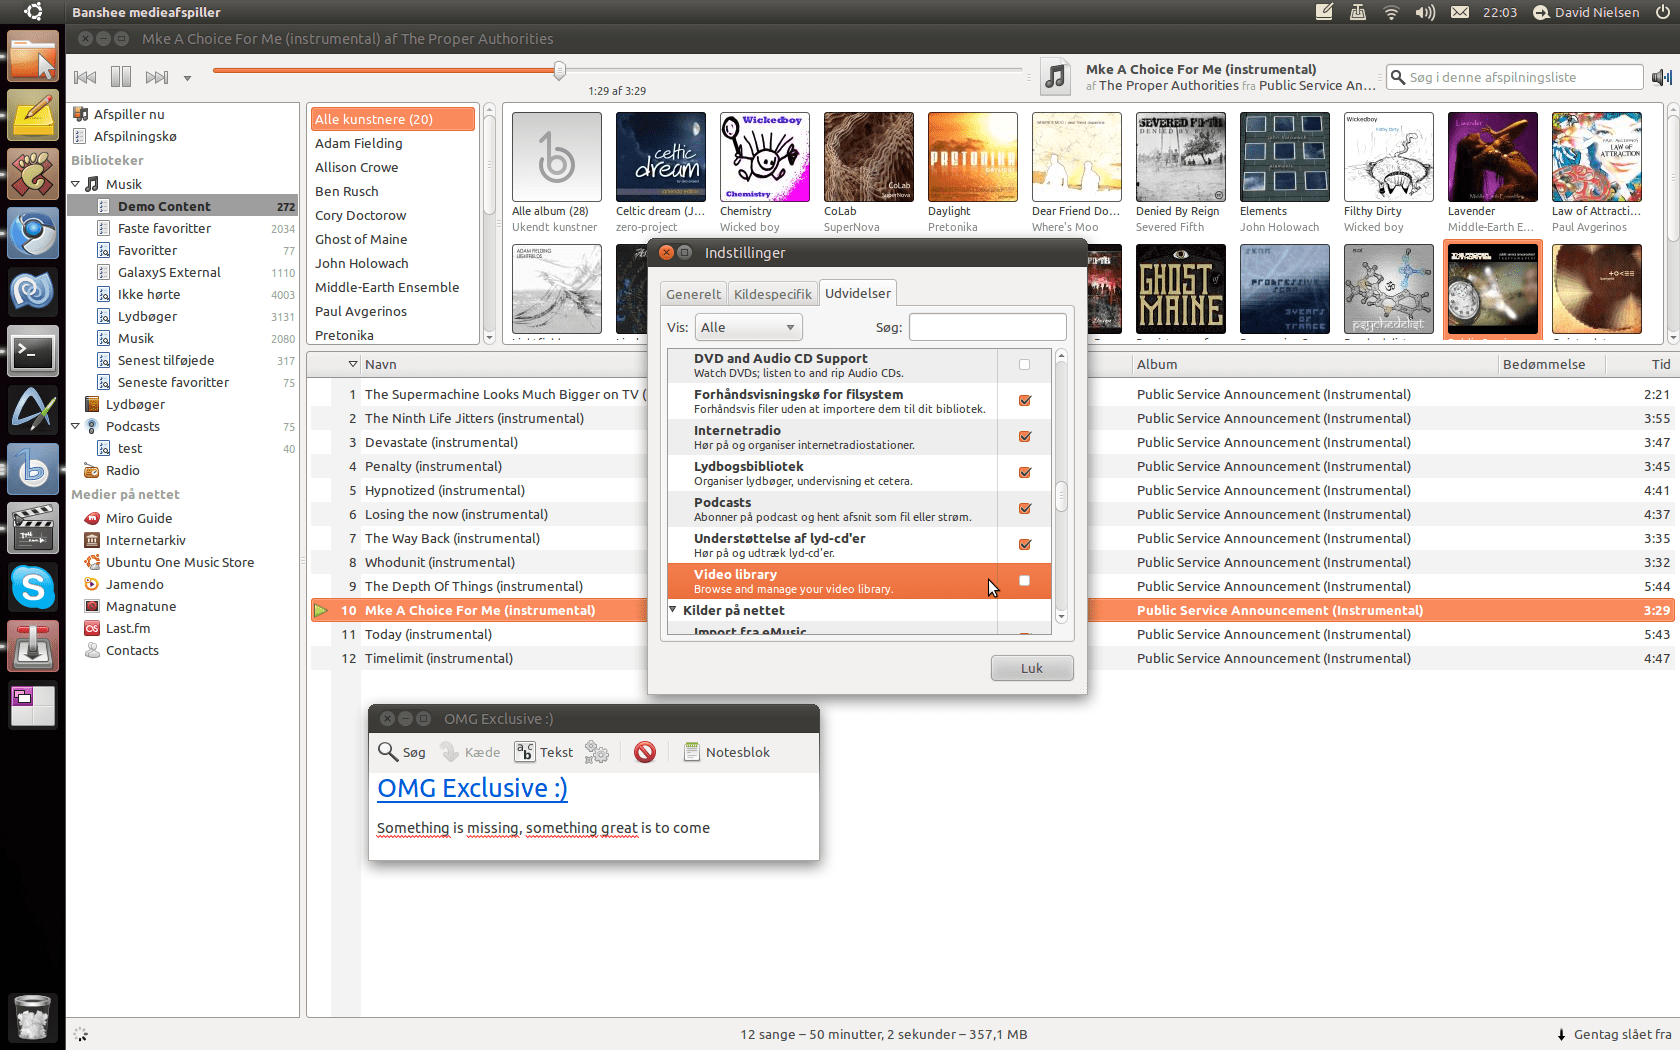
Task: Open the Miro Guide source
Action: (128, 518)
